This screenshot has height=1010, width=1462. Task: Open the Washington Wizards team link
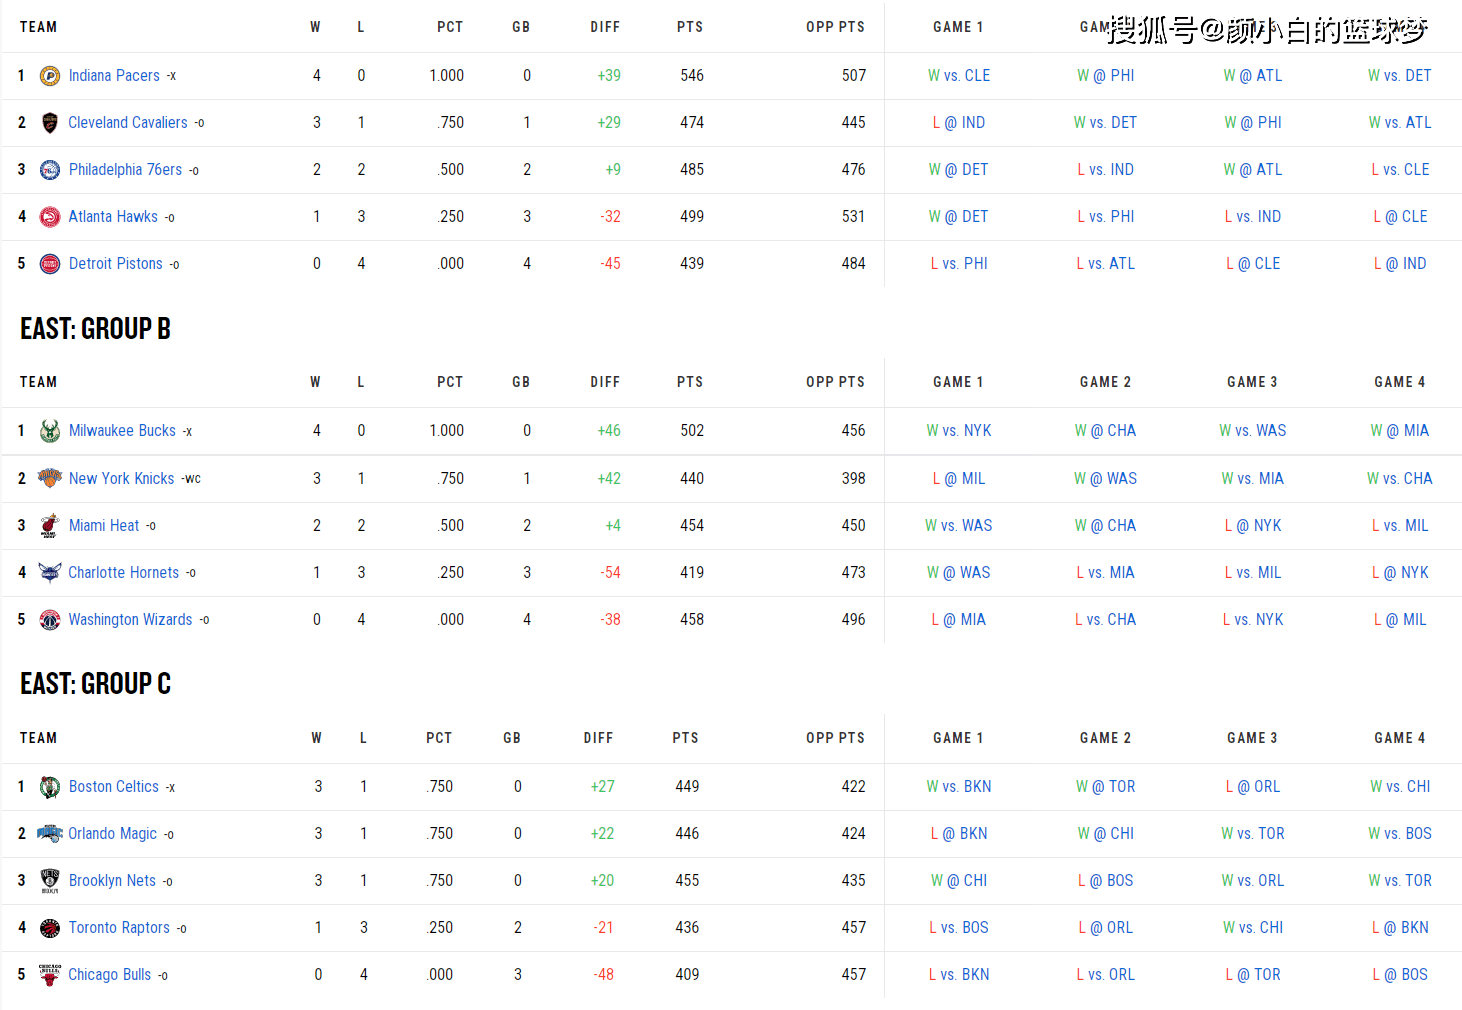click(130, 620)
